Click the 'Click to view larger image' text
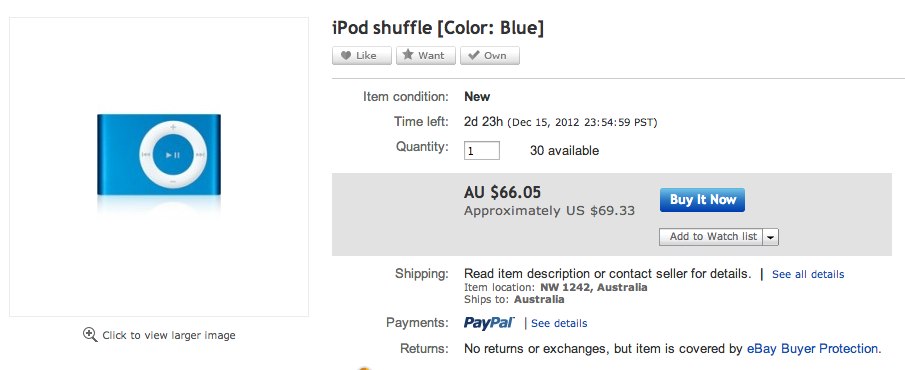Image resolution: width=905 pixels, height=370 pixels. pos(169,335)
